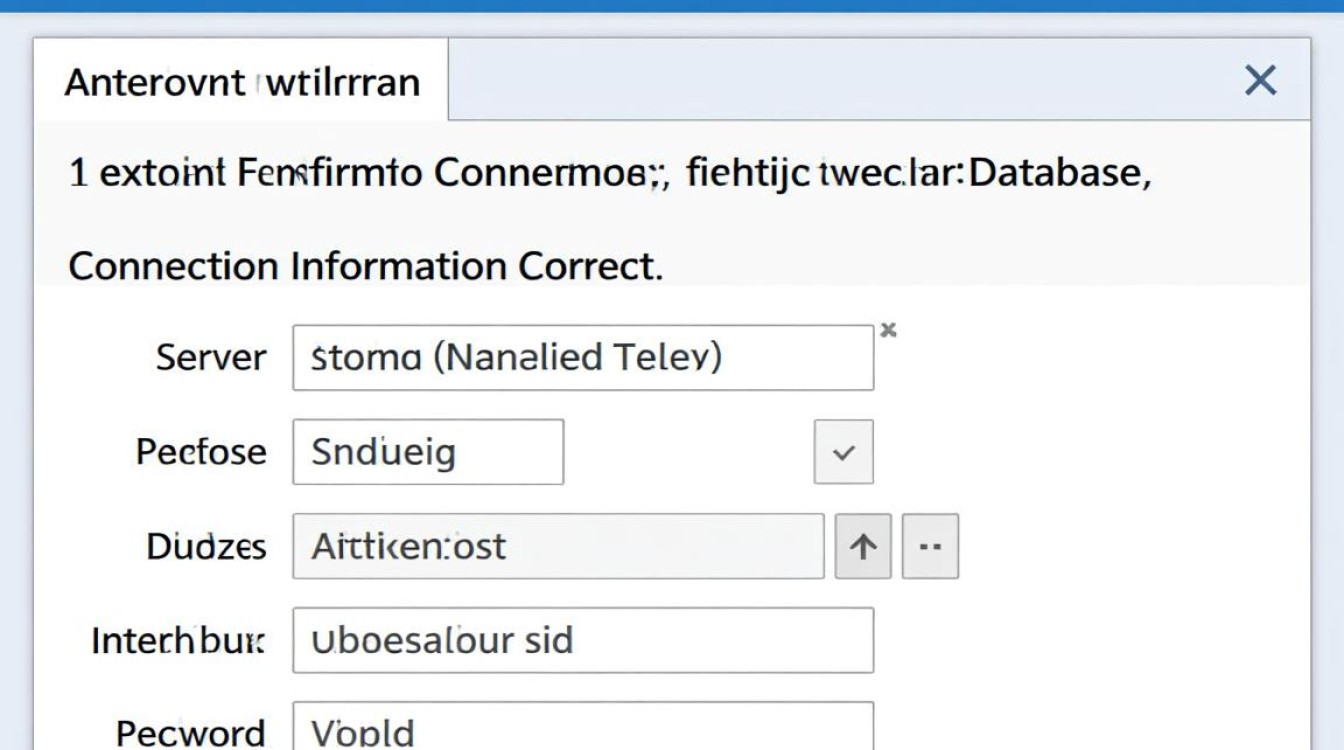This screenshot has height=750, width=1344.
Task: Click the "Dudzes" field label
Action: (206, 546)
